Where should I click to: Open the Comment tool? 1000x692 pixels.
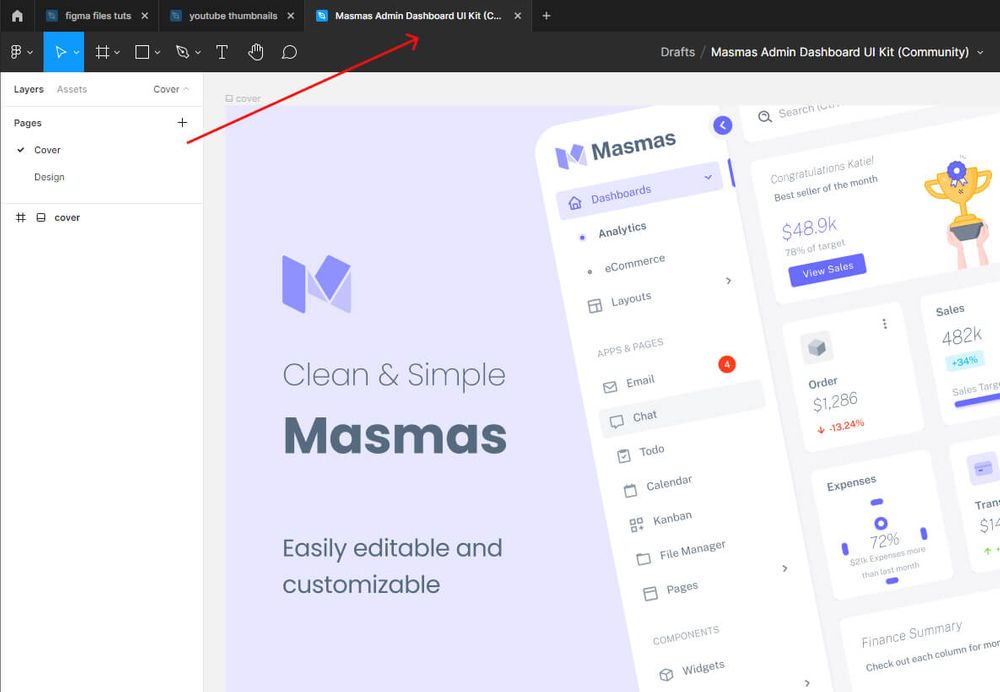tap(289, 51)
